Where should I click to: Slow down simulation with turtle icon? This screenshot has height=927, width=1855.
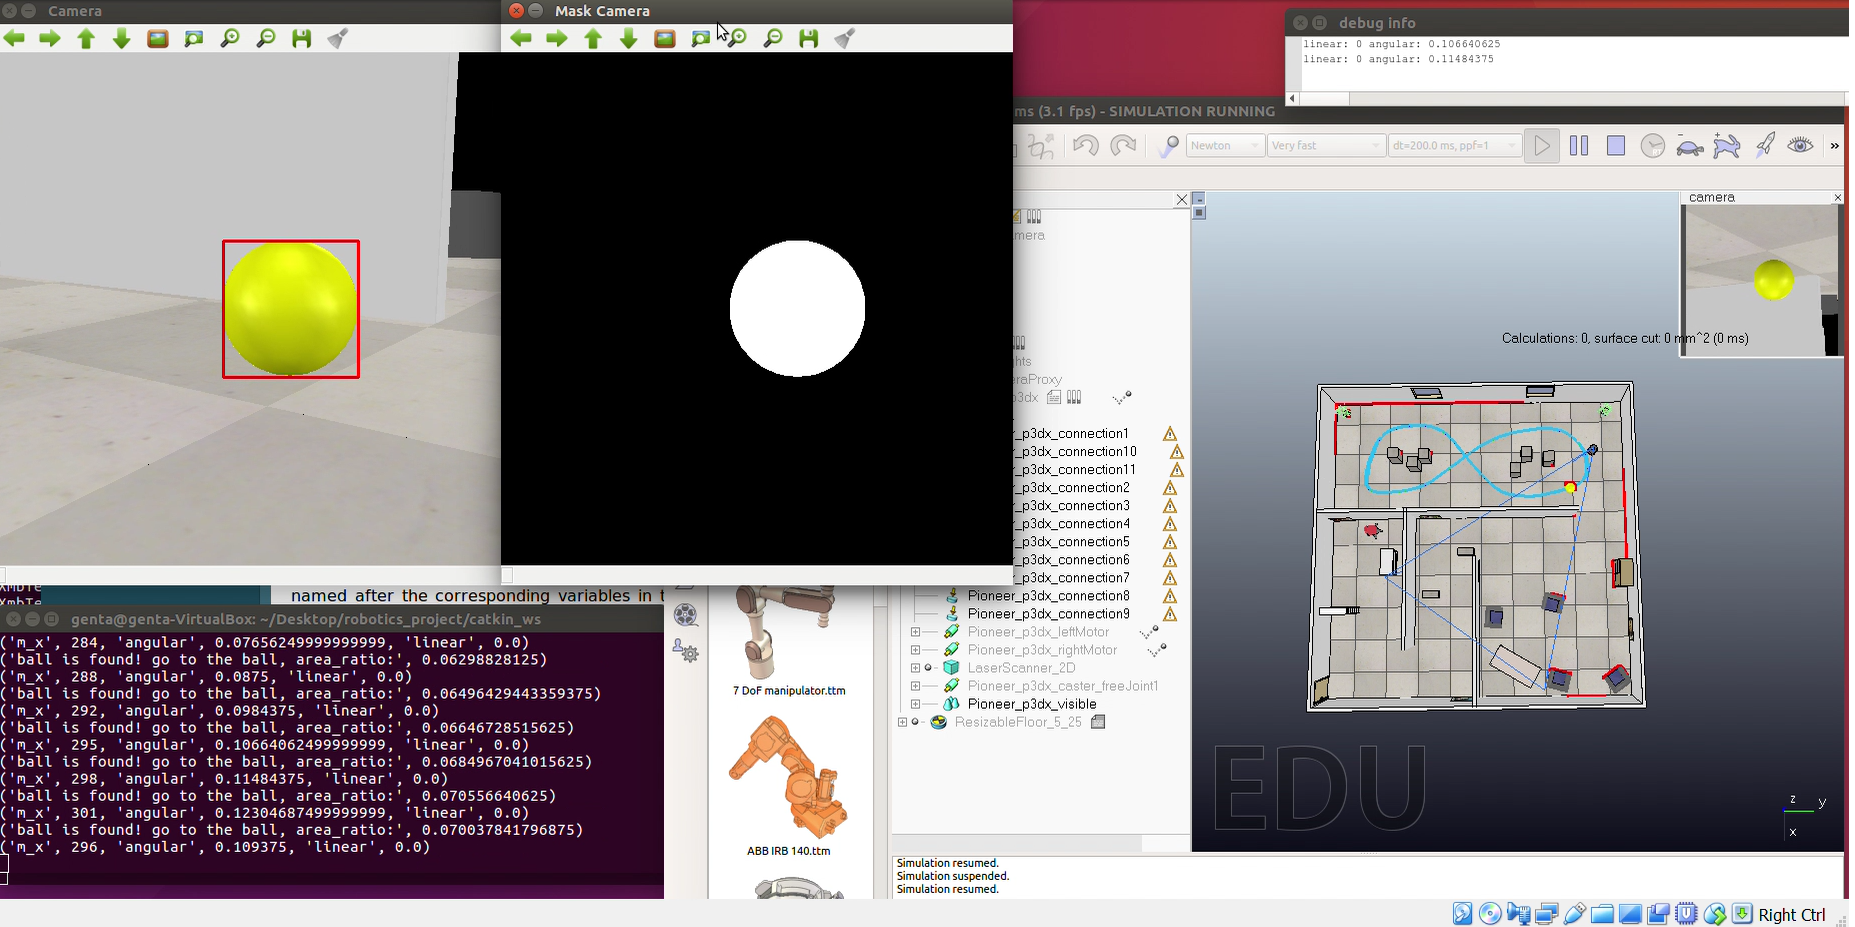(x=1690, y=146)
